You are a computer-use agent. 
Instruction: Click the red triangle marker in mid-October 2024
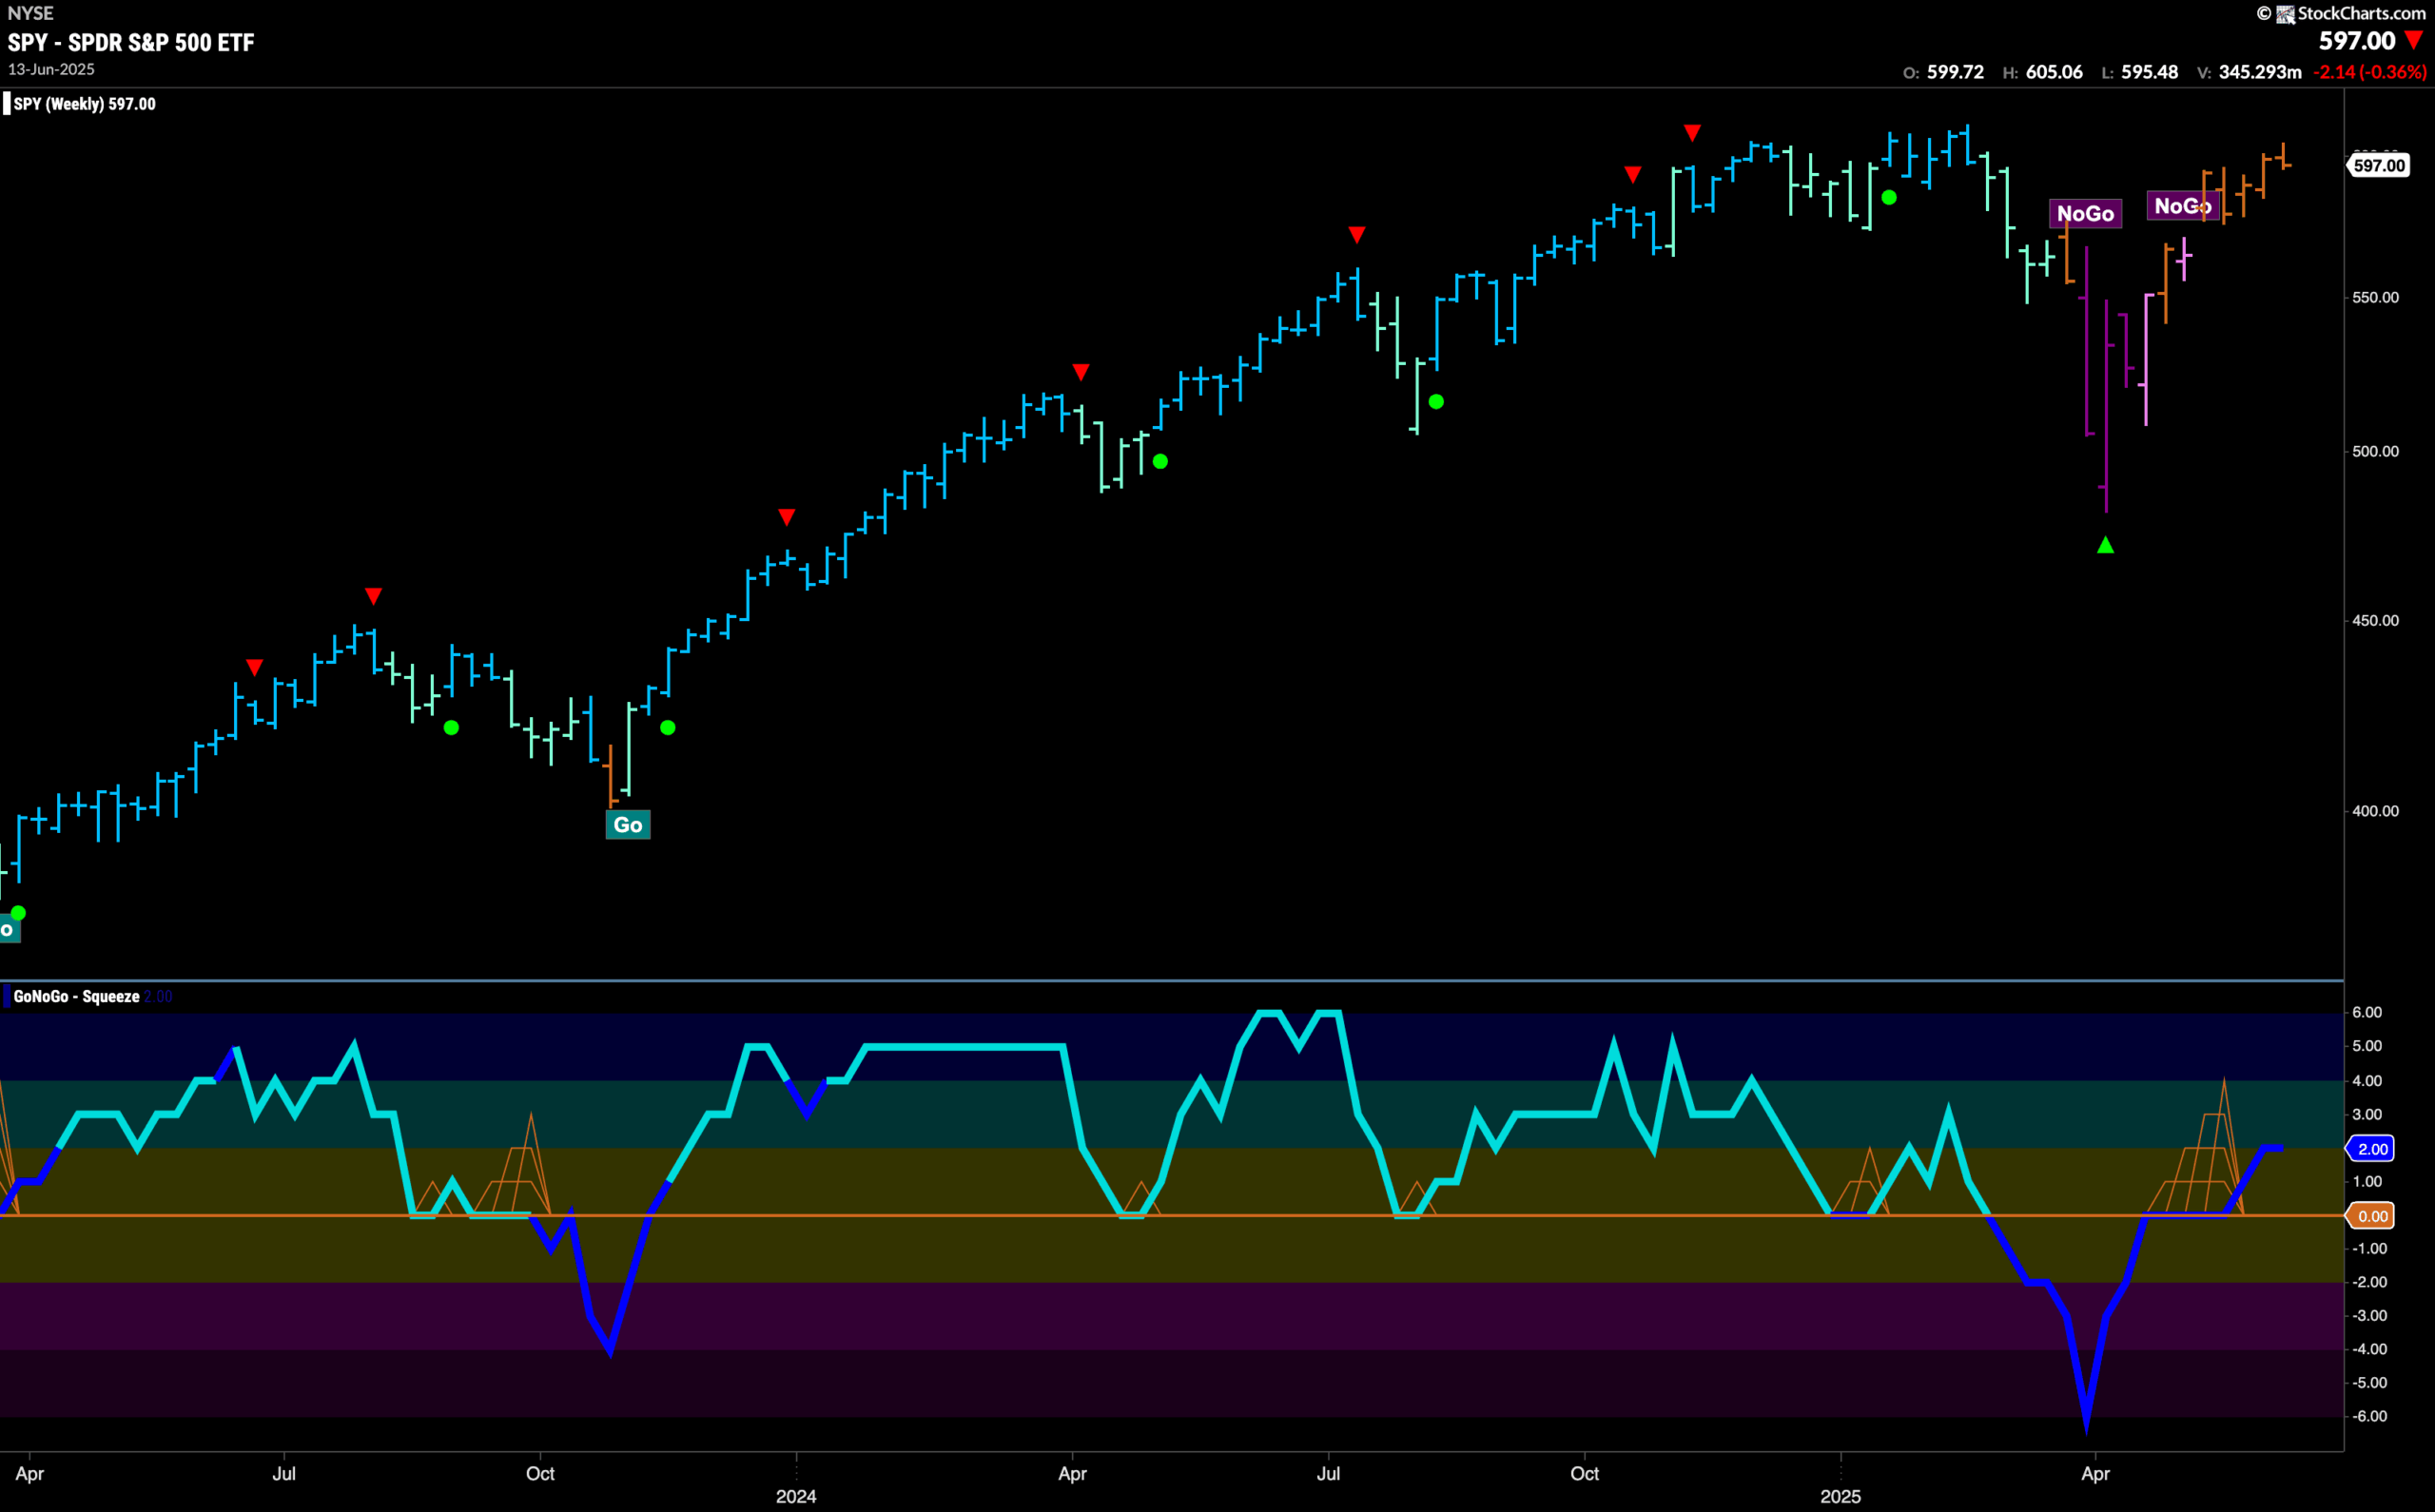coord(1633,175)
